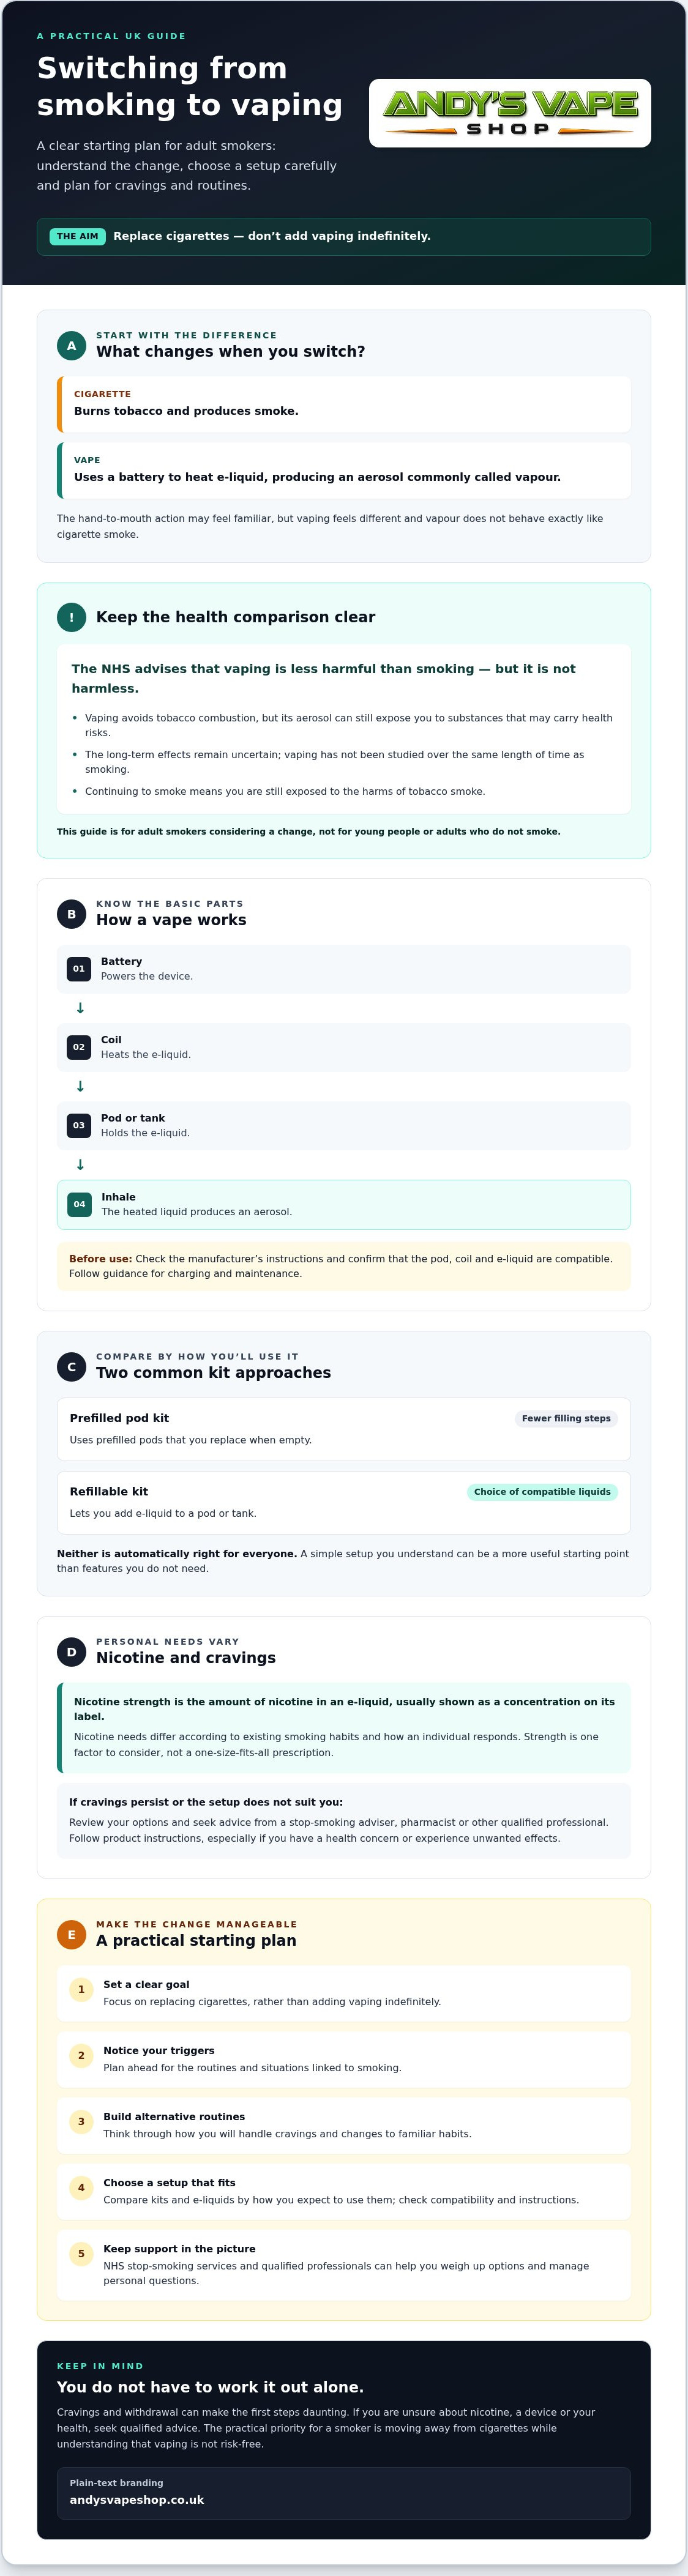Click the CIGARETTE comparison card
The width and height of the screenshot is (688, 2576).
coord(344,404)
